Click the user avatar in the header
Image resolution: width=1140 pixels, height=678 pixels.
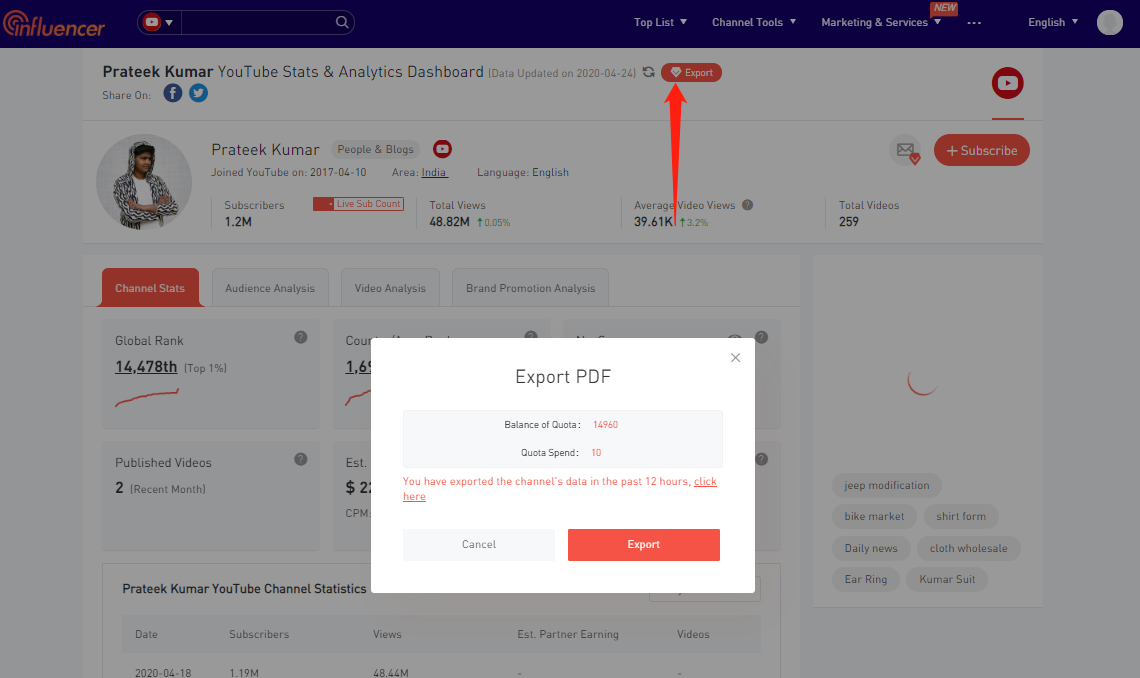pos(1109,23)
